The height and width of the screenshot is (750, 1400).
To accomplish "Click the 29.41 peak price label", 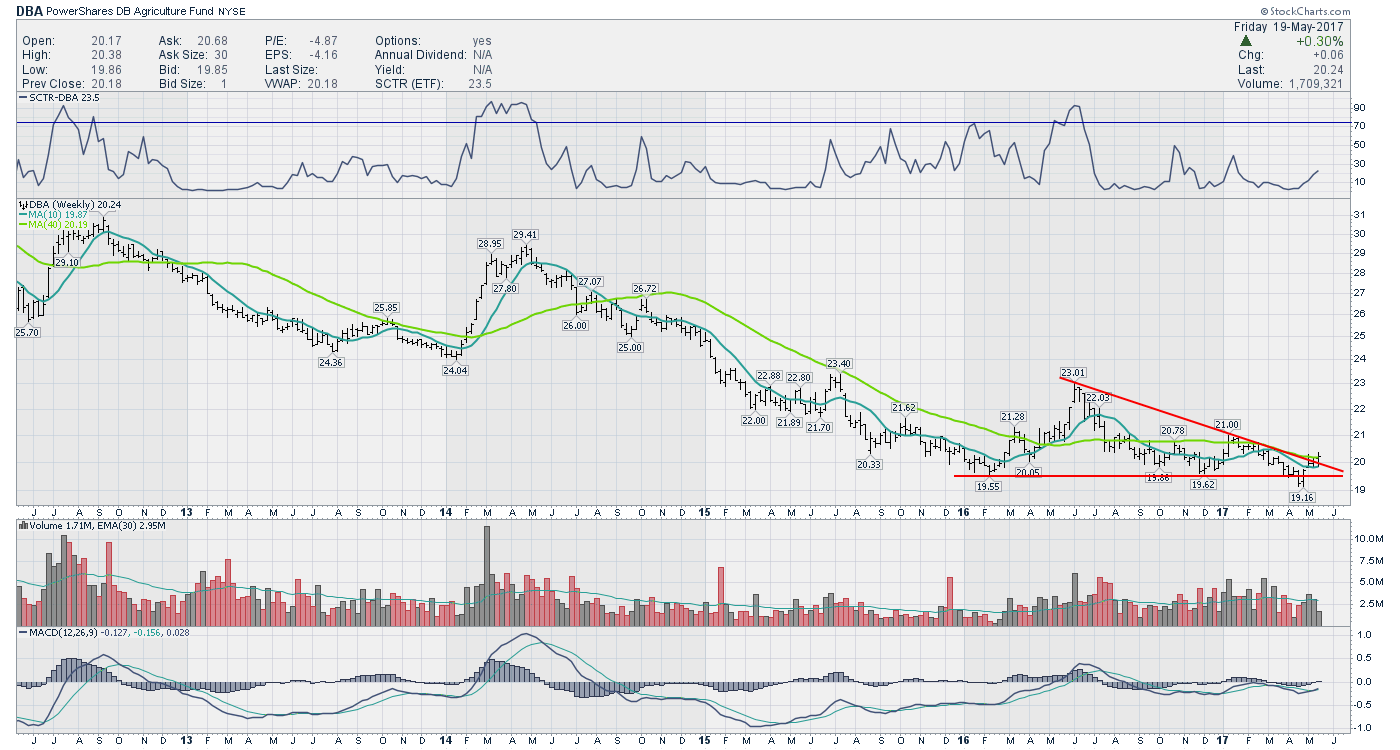I will pos(525,235).
